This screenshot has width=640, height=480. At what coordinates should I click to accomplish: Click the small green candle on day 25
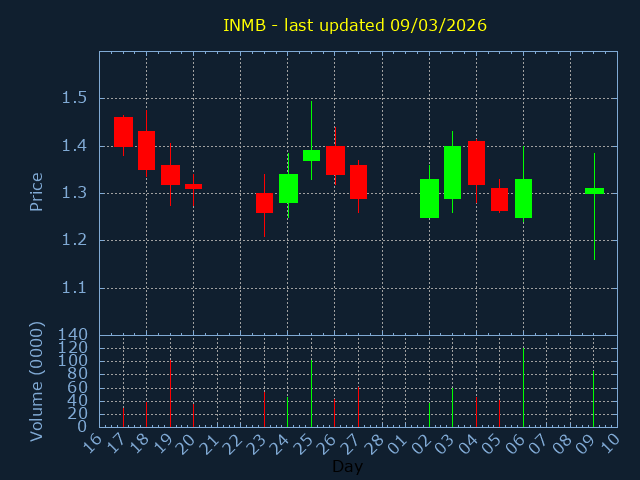click(311, 155)
